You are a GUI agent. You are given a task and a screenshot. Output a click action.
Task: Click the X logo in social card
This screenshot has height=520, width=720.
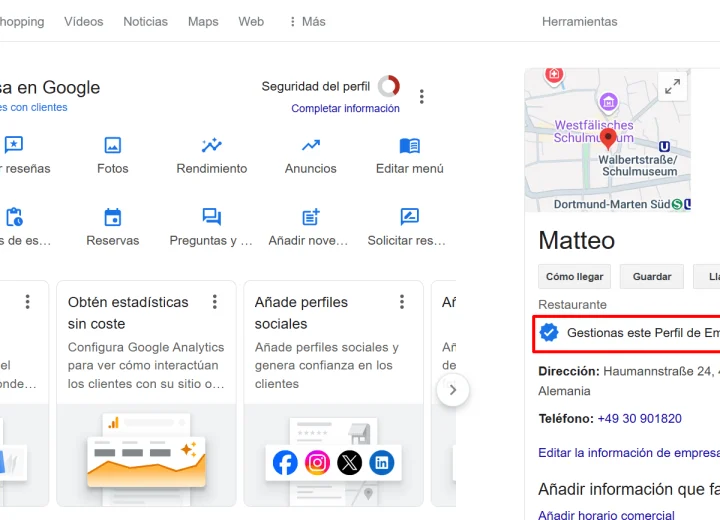(349, 463)
